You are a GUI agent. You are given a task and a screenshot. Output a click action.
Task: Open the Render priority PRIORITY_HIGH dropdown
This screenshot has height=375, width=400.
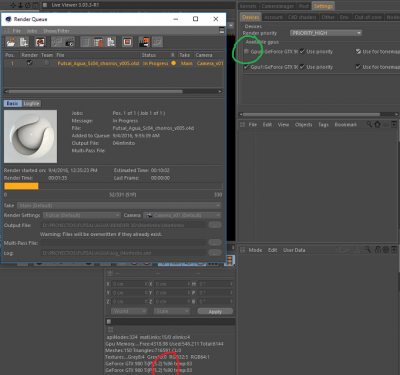(326, 33)
